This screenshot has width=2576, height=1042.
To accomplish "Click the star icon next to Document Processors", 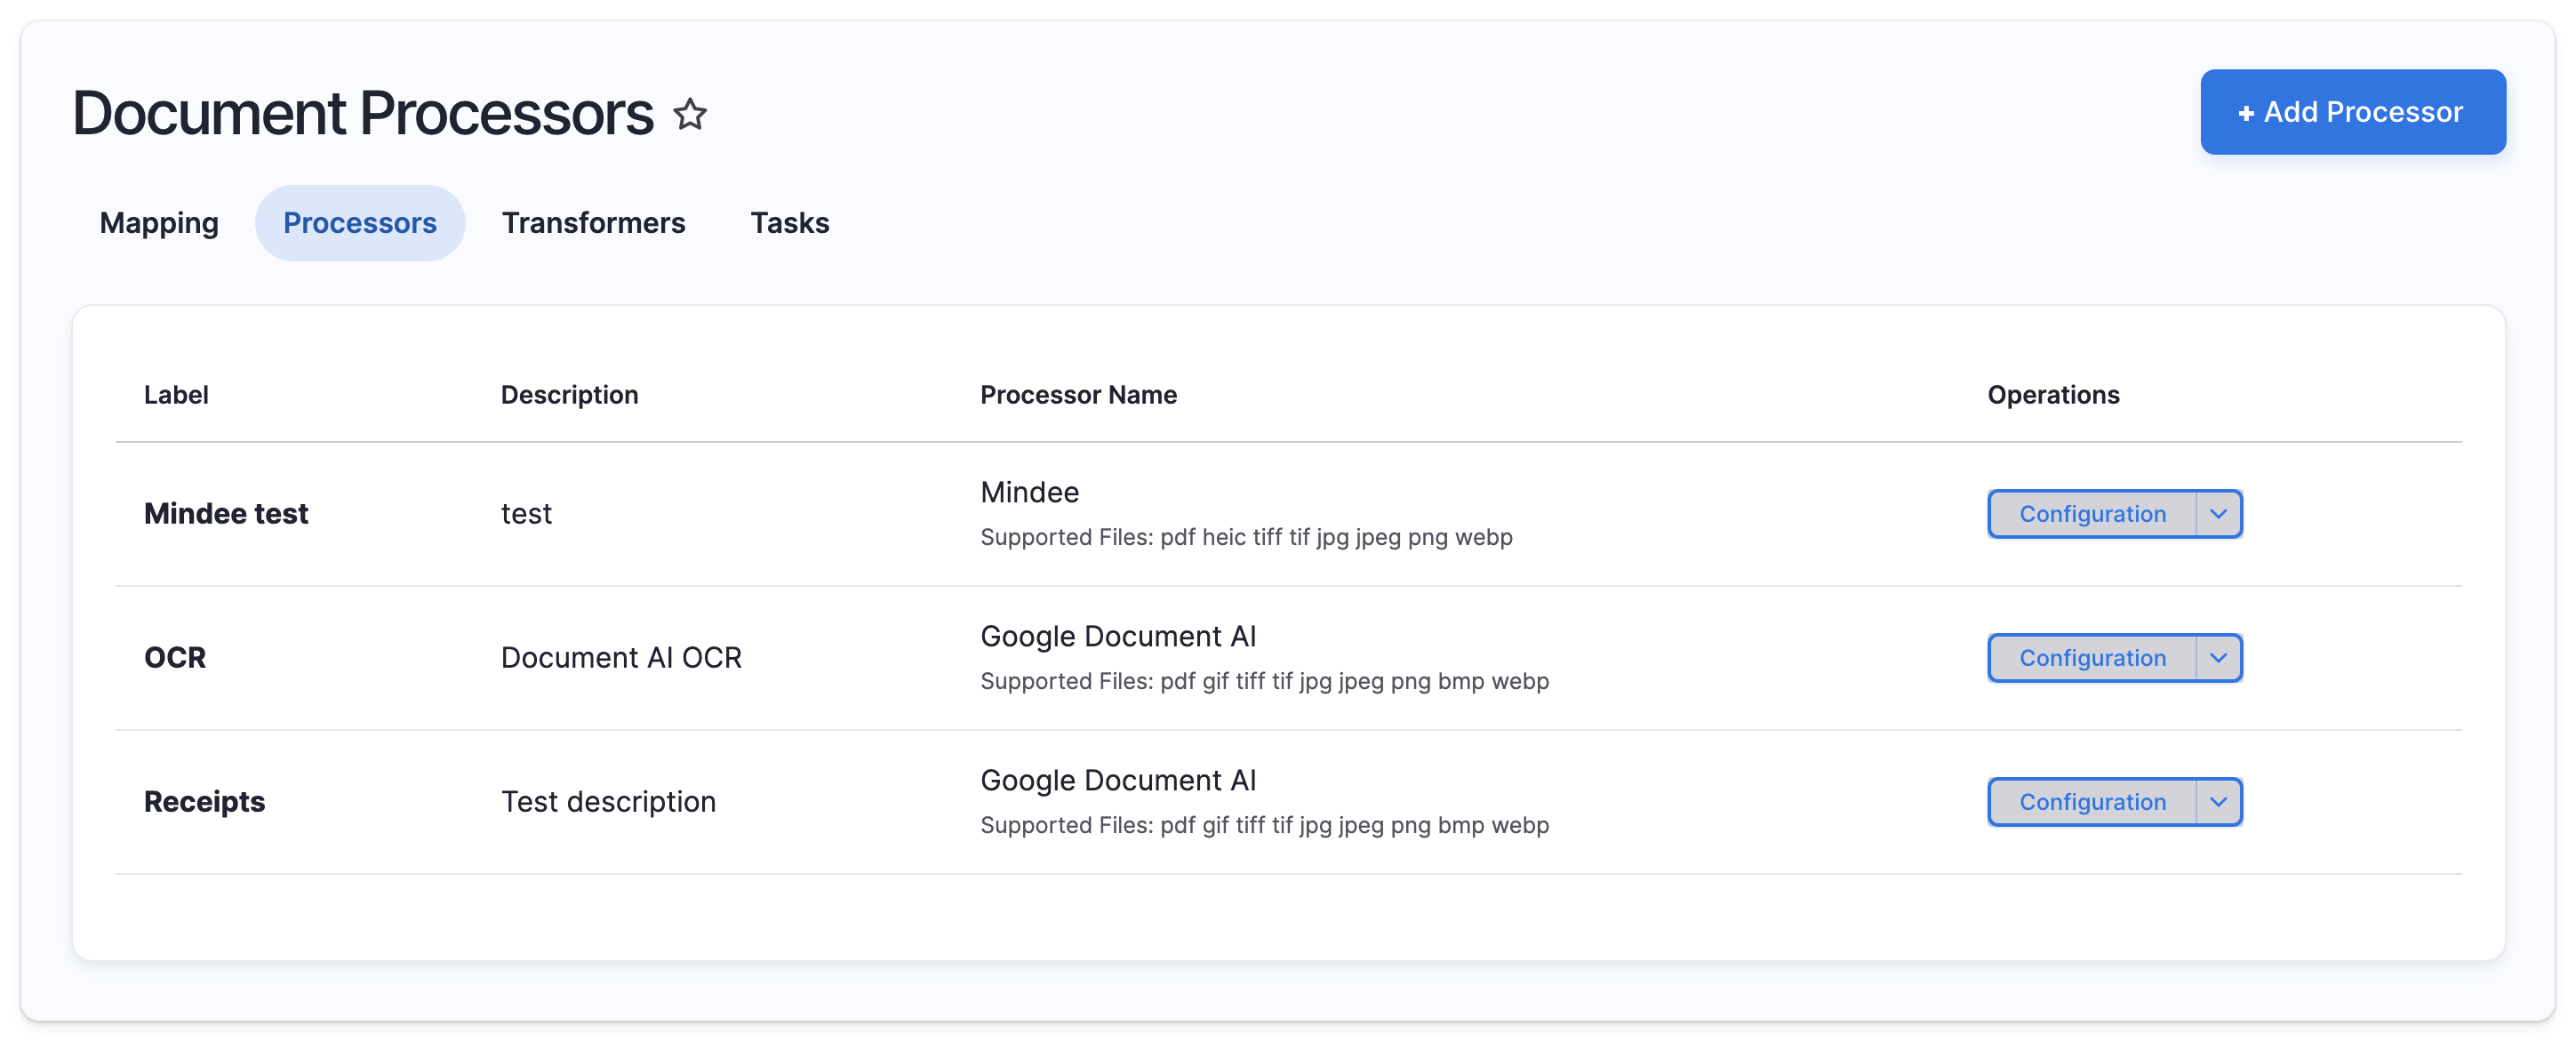I will click(x=690, y=114).
